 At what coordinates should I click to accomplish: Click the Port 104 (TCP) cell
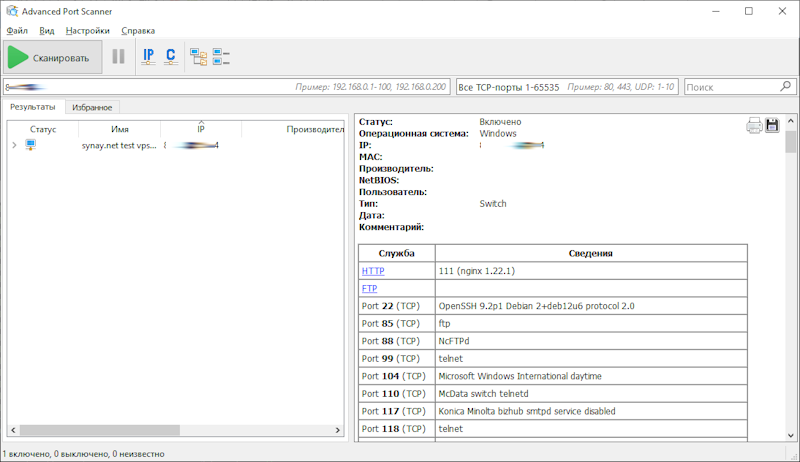coord(396,376)
